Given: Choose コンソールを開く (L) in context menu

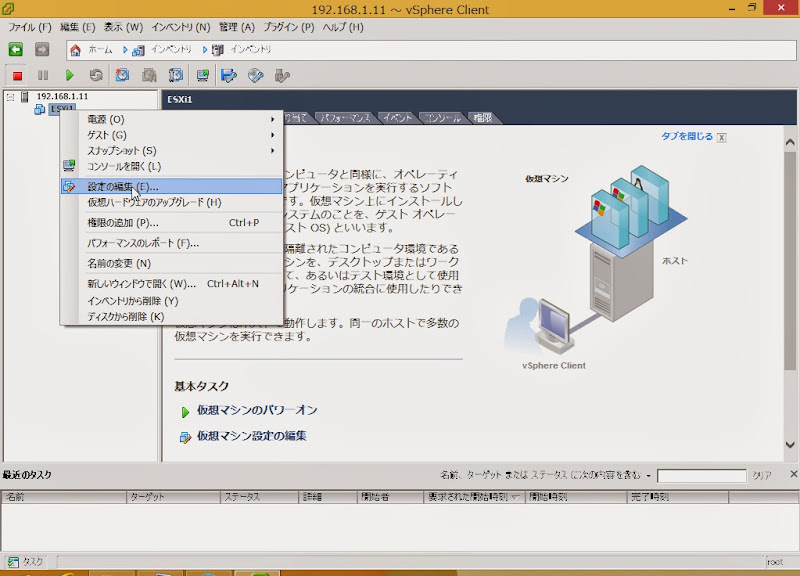Looking at the screenshot, I should tap(171, 166).
